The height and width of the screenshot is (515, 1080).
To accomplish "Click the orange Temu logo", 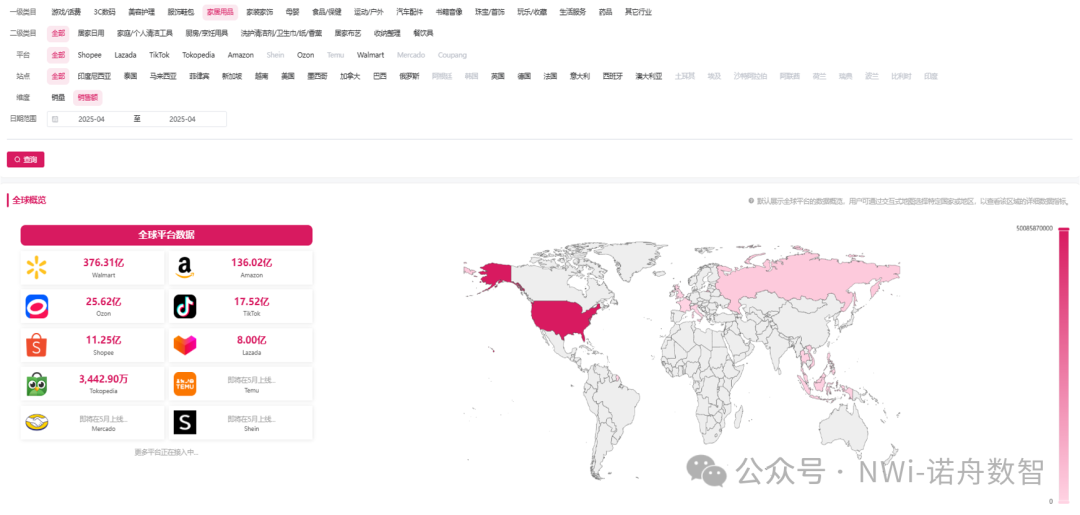I will (185, 384).
